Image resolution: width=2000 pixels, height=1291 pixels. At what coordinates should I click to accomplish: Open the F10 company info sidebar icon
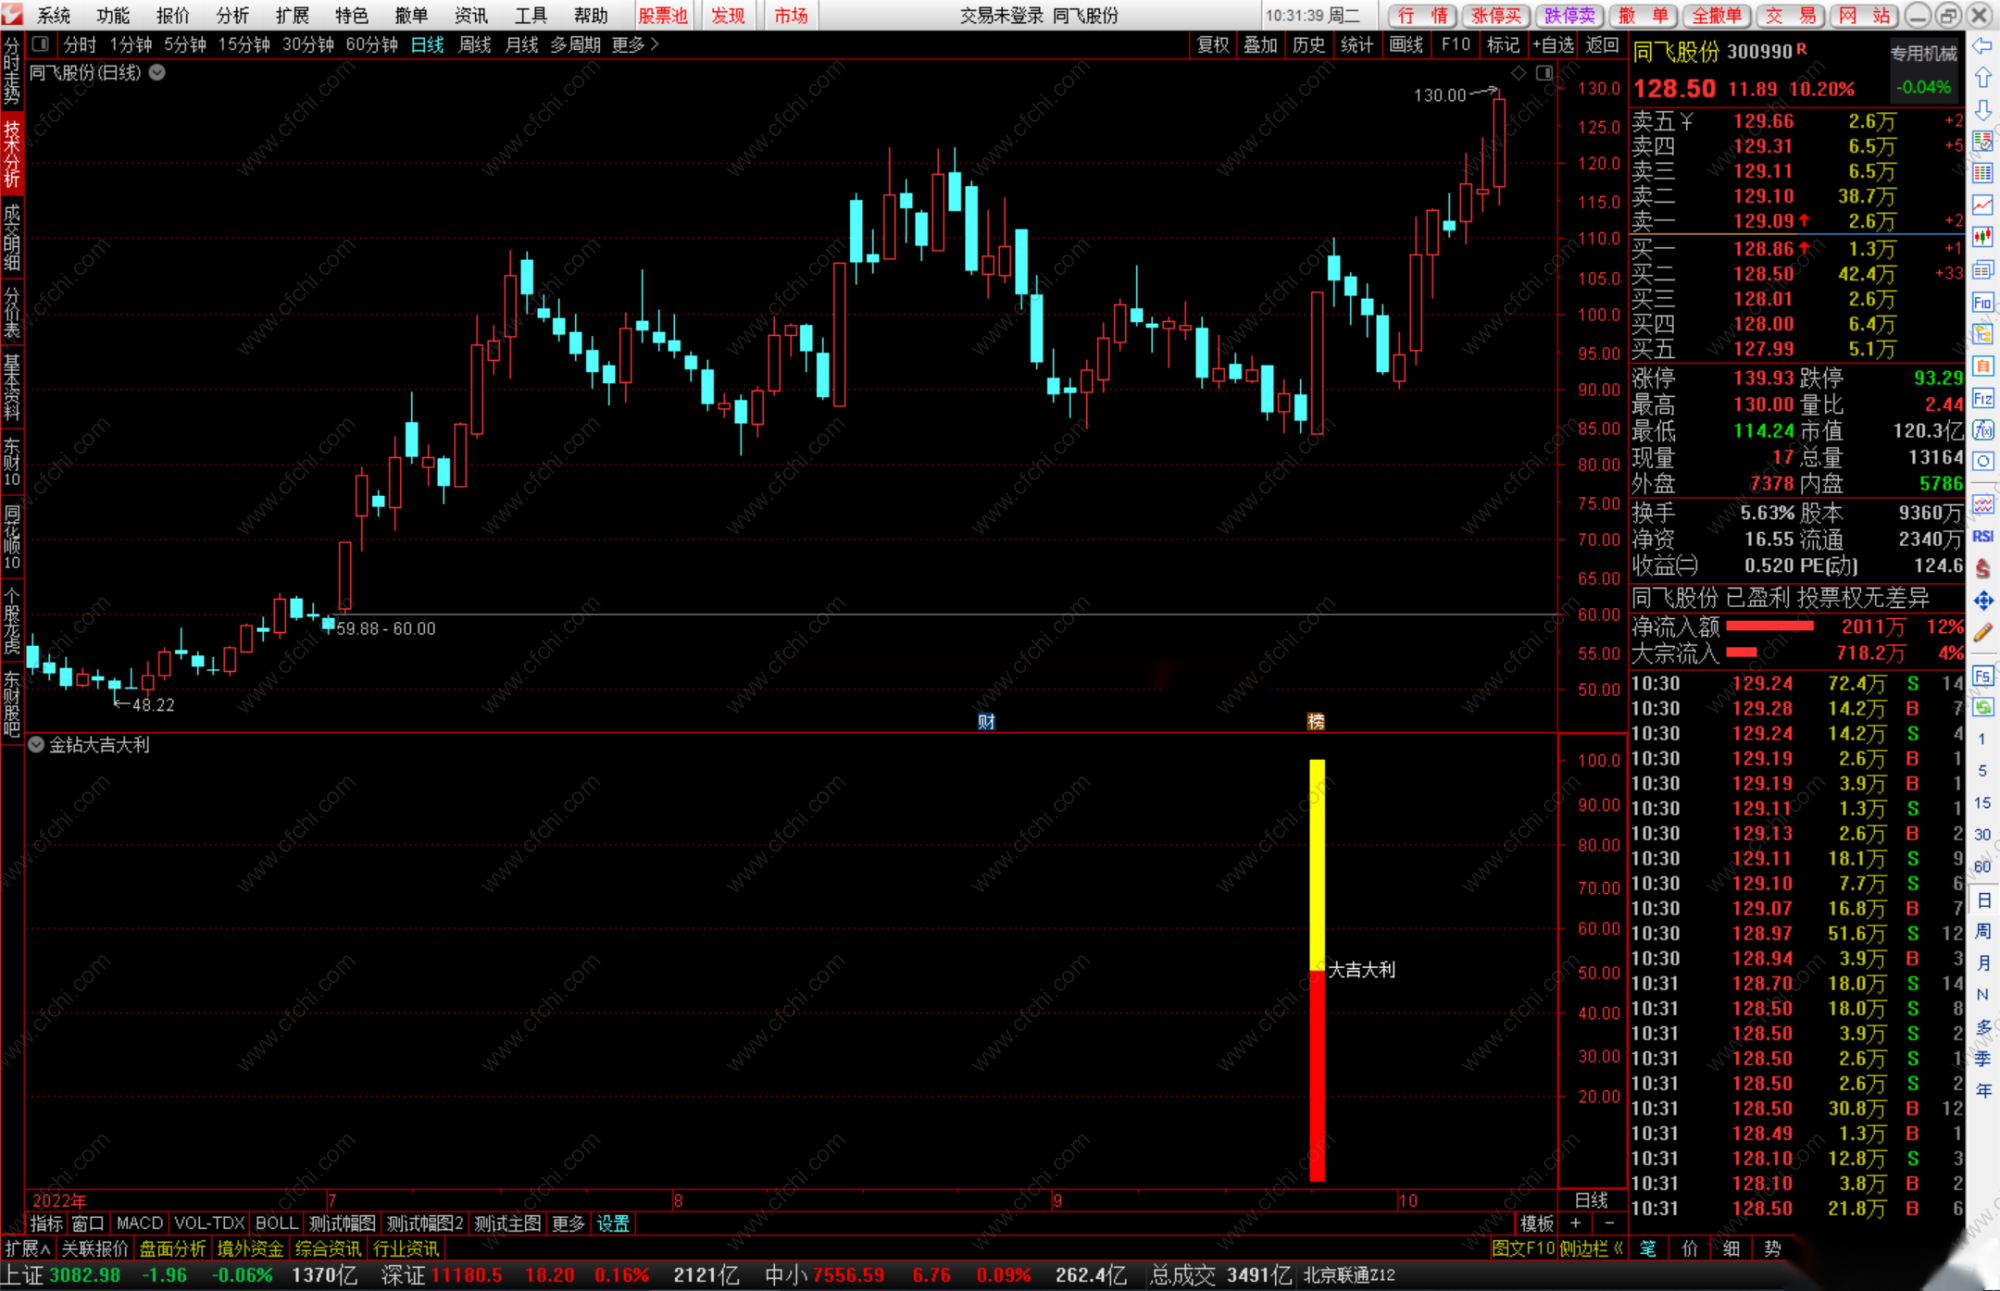1983,303
